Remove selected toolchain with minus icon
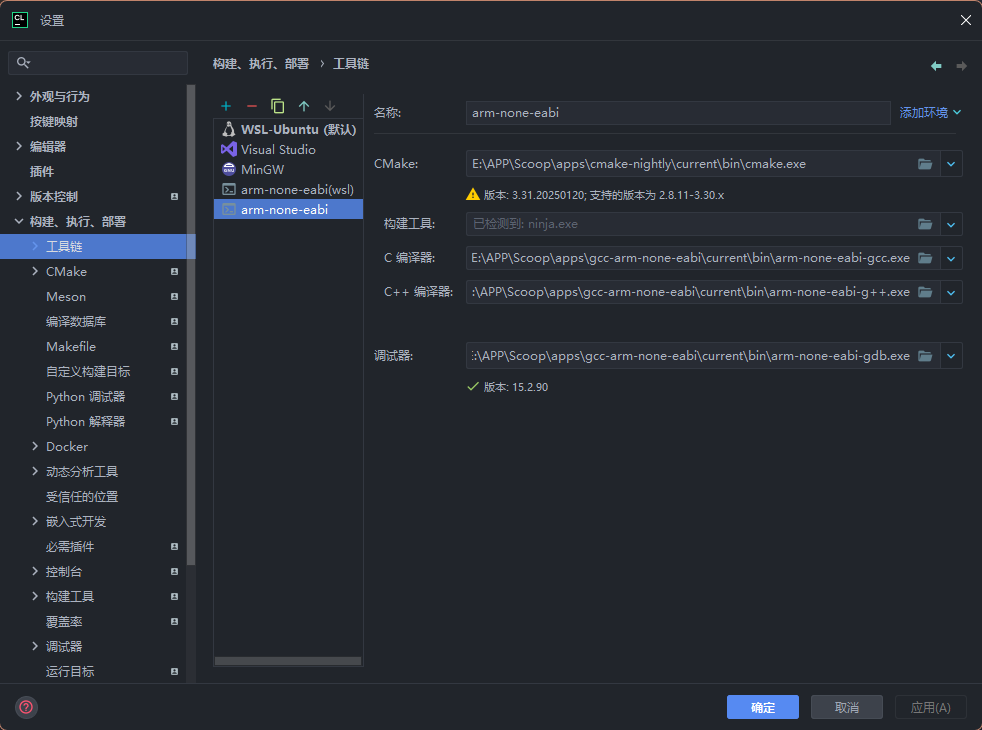The width and height of the screenshot is (982, 730). click(252, 106)
